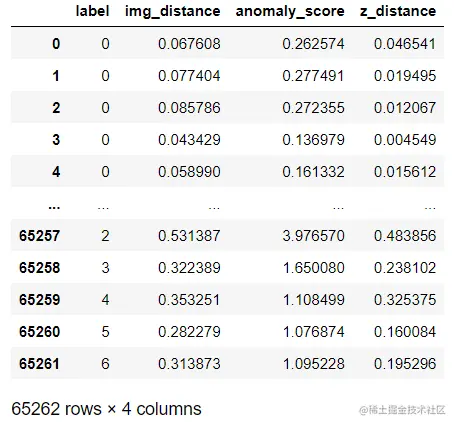
Task: Click anomaly_score value 3.976570
Action: 313,236
